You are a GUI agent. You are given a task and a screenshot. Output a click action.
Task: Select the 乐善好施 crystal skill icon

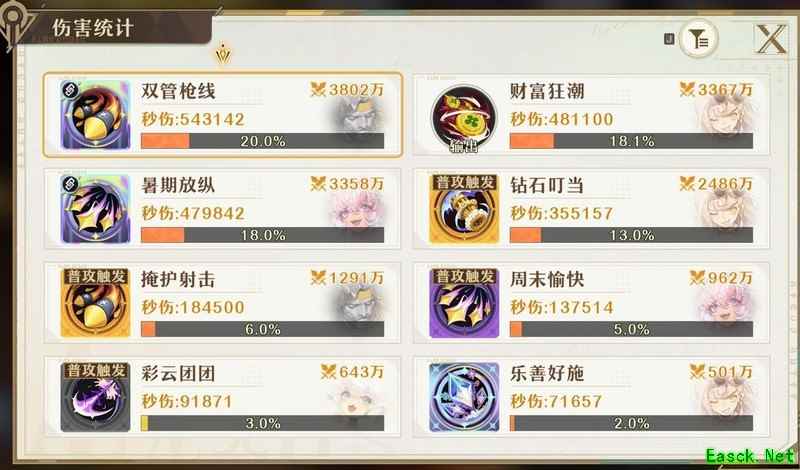click(464, 397)
